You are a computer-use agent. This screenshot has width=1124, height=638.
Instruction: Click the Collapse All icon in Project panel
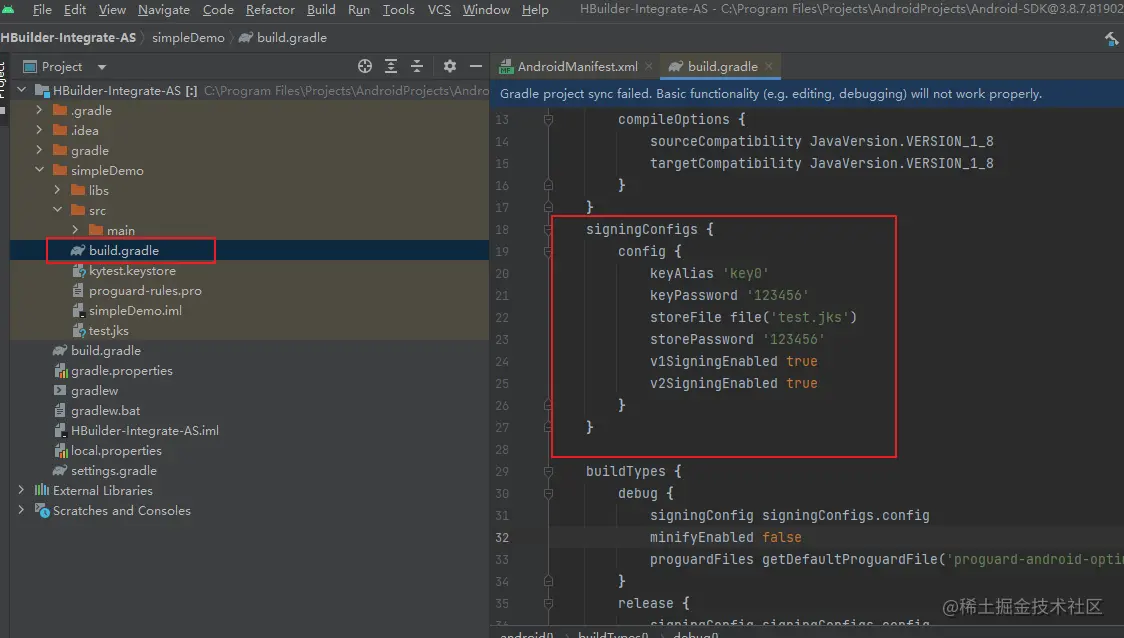[x=416, y=66]
